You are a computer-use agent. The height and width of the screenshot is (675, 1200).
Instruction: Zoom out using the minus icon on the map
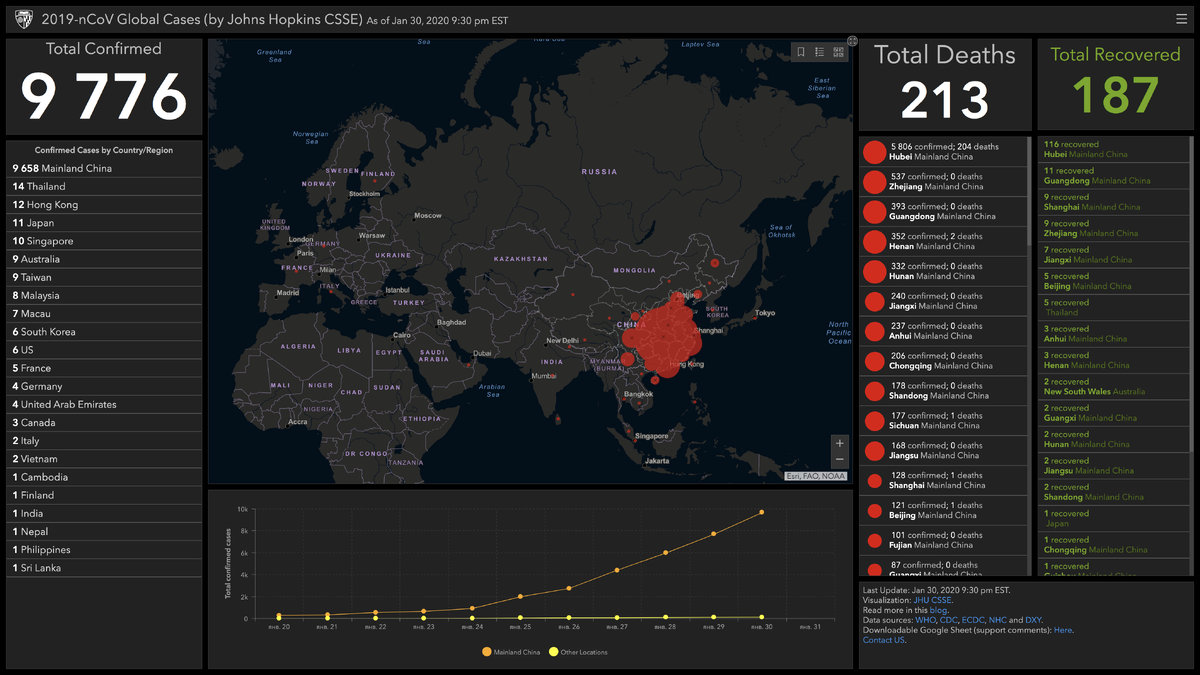pos(839,461)
